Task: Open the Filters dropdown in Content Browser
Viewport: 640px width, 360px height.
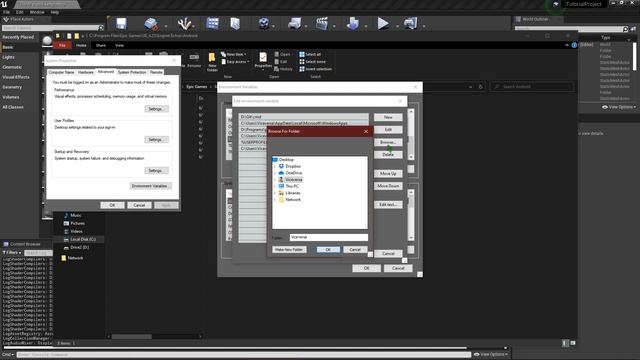Action: (12, 253)
